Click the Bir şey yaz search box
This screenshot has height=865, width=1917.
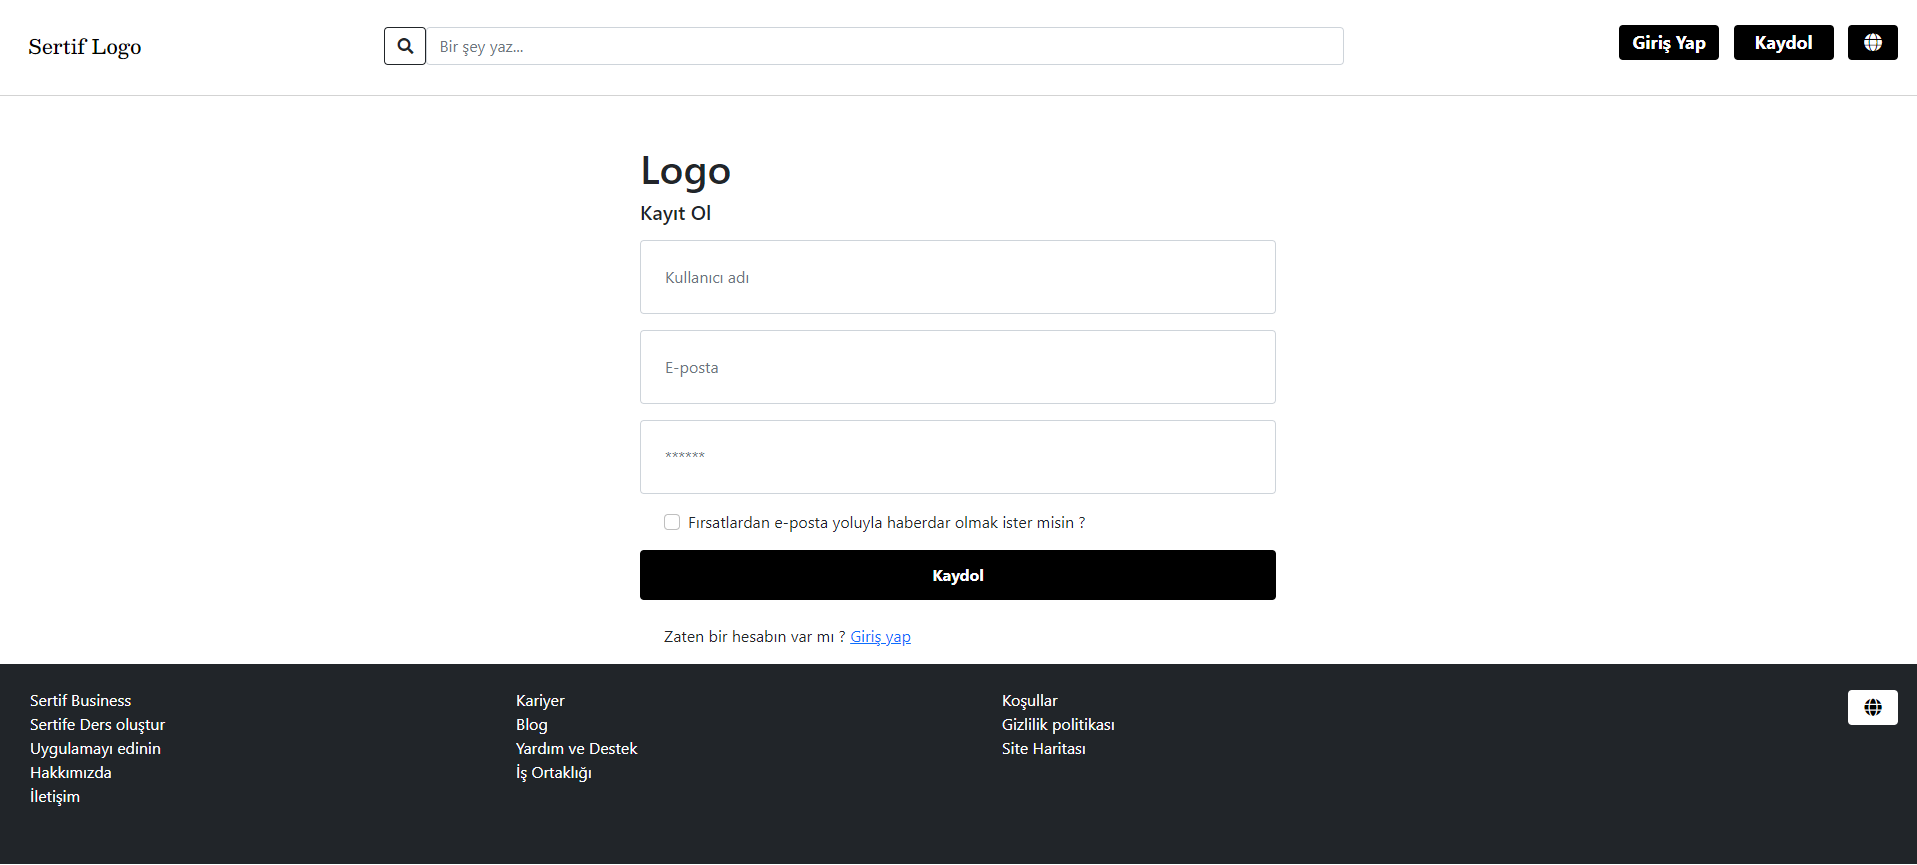pyautogui.click(x=884, y=45)
